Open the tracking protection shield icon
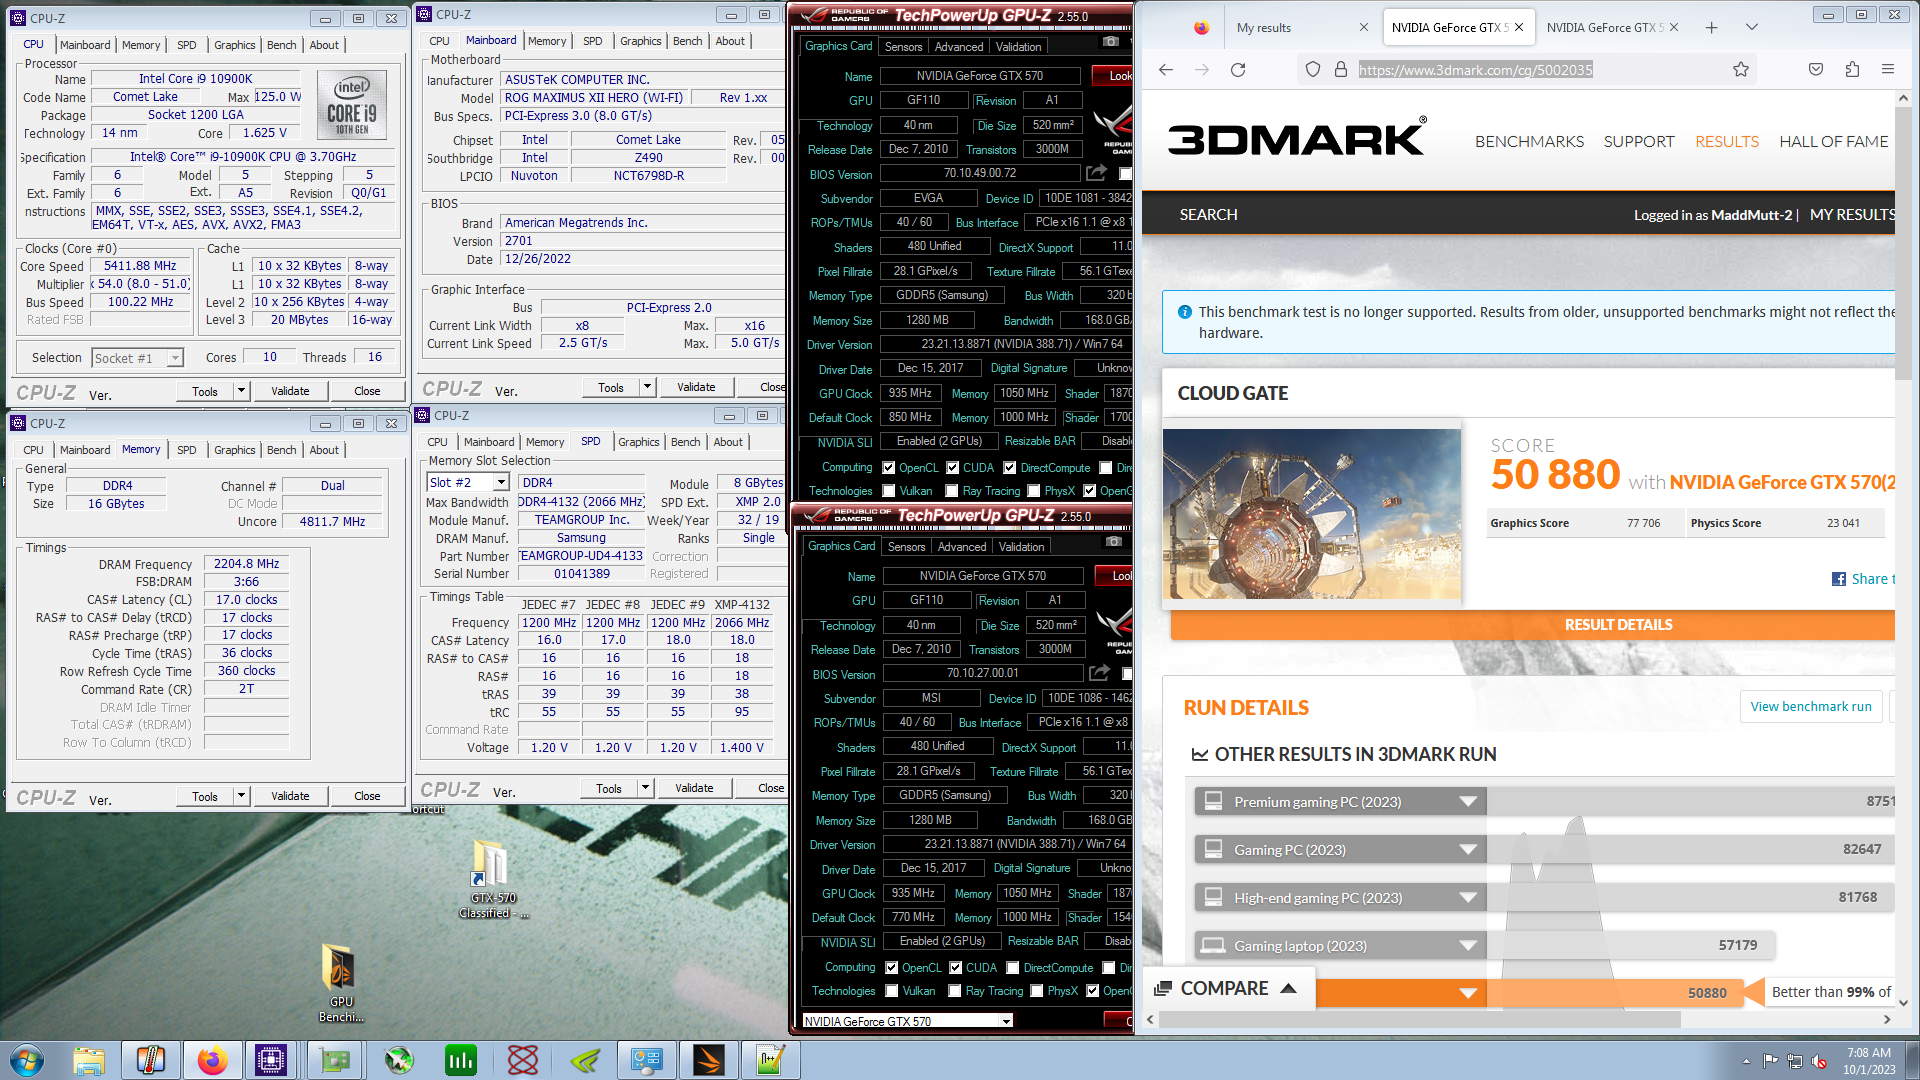Image resolution: width=1920 pixels, height=1080 pixels. 1313,70
